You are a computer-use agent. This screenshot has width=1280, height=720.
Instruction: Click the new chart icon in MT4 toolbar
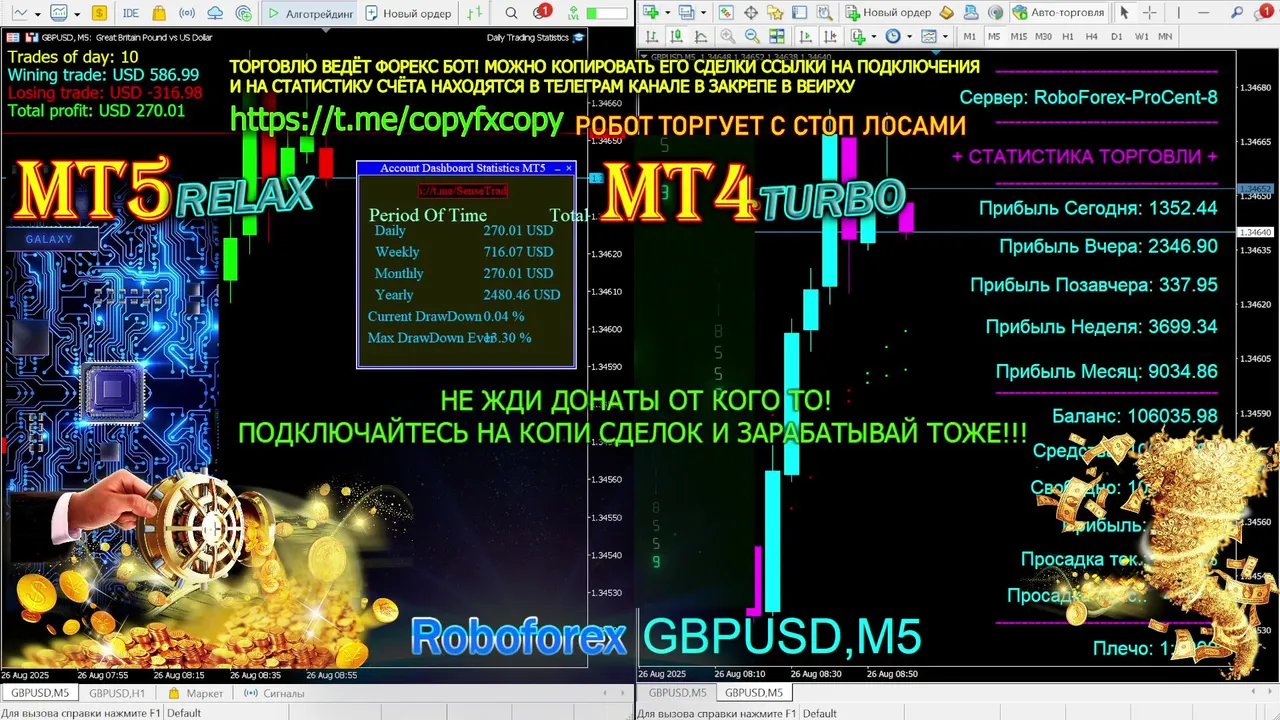coord(651,13)
